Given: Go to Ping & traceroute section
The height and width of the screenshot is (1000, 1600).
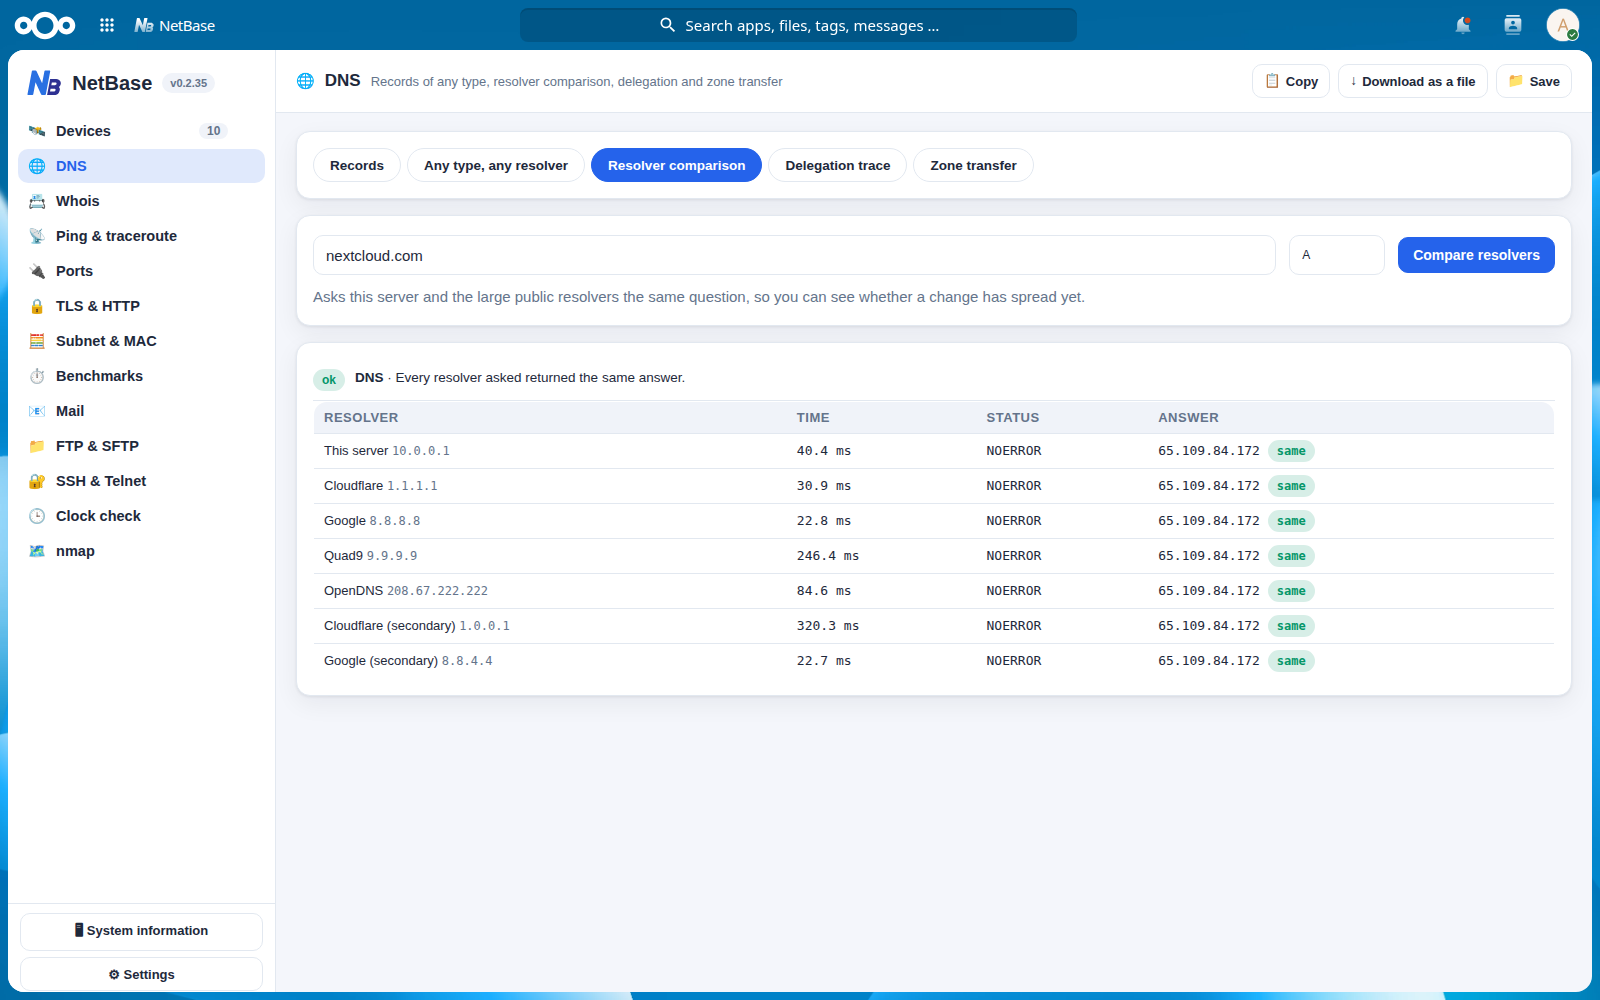Looking at the screenshot, I should tap(141, 236).
